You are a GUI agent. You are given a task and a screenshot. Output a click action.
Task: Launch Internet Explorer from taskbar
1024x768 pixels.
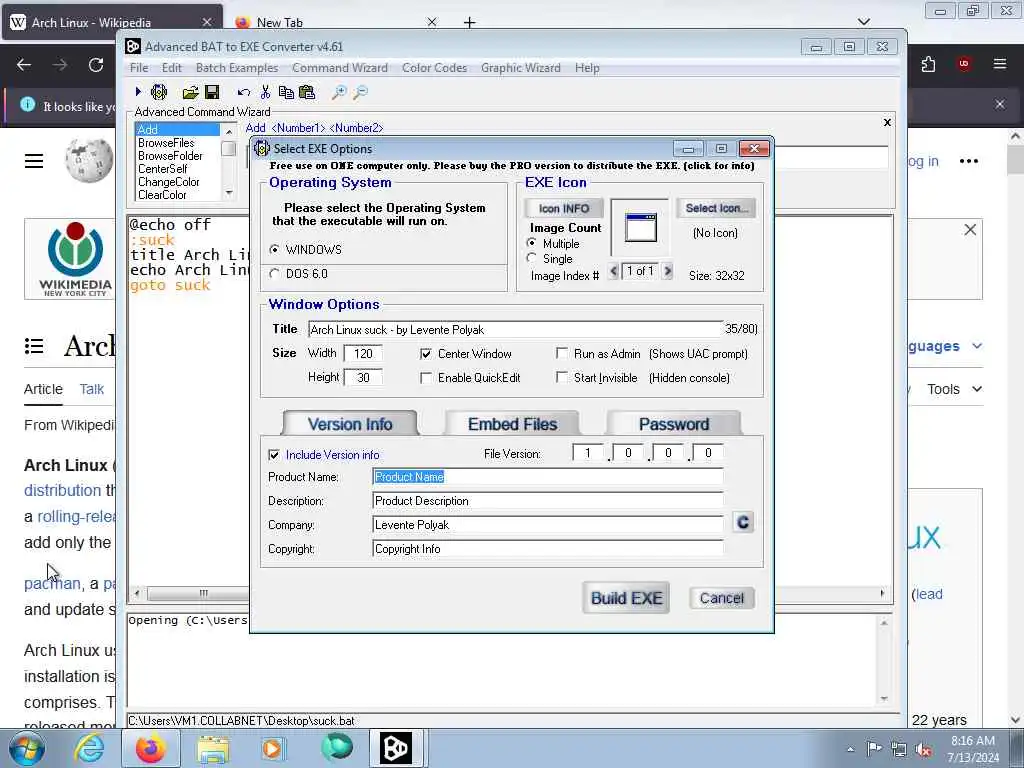(x=89, y=748)
